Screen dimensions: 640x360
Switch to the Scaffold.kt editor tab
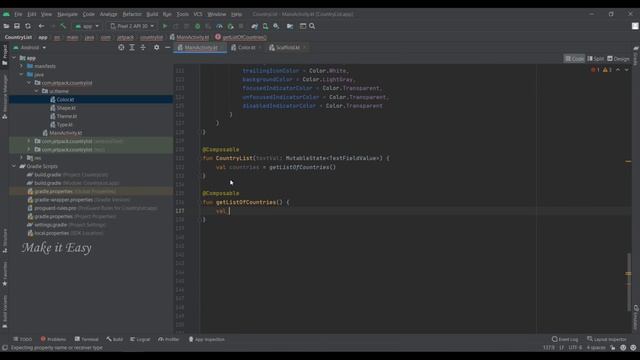(287, 48)
